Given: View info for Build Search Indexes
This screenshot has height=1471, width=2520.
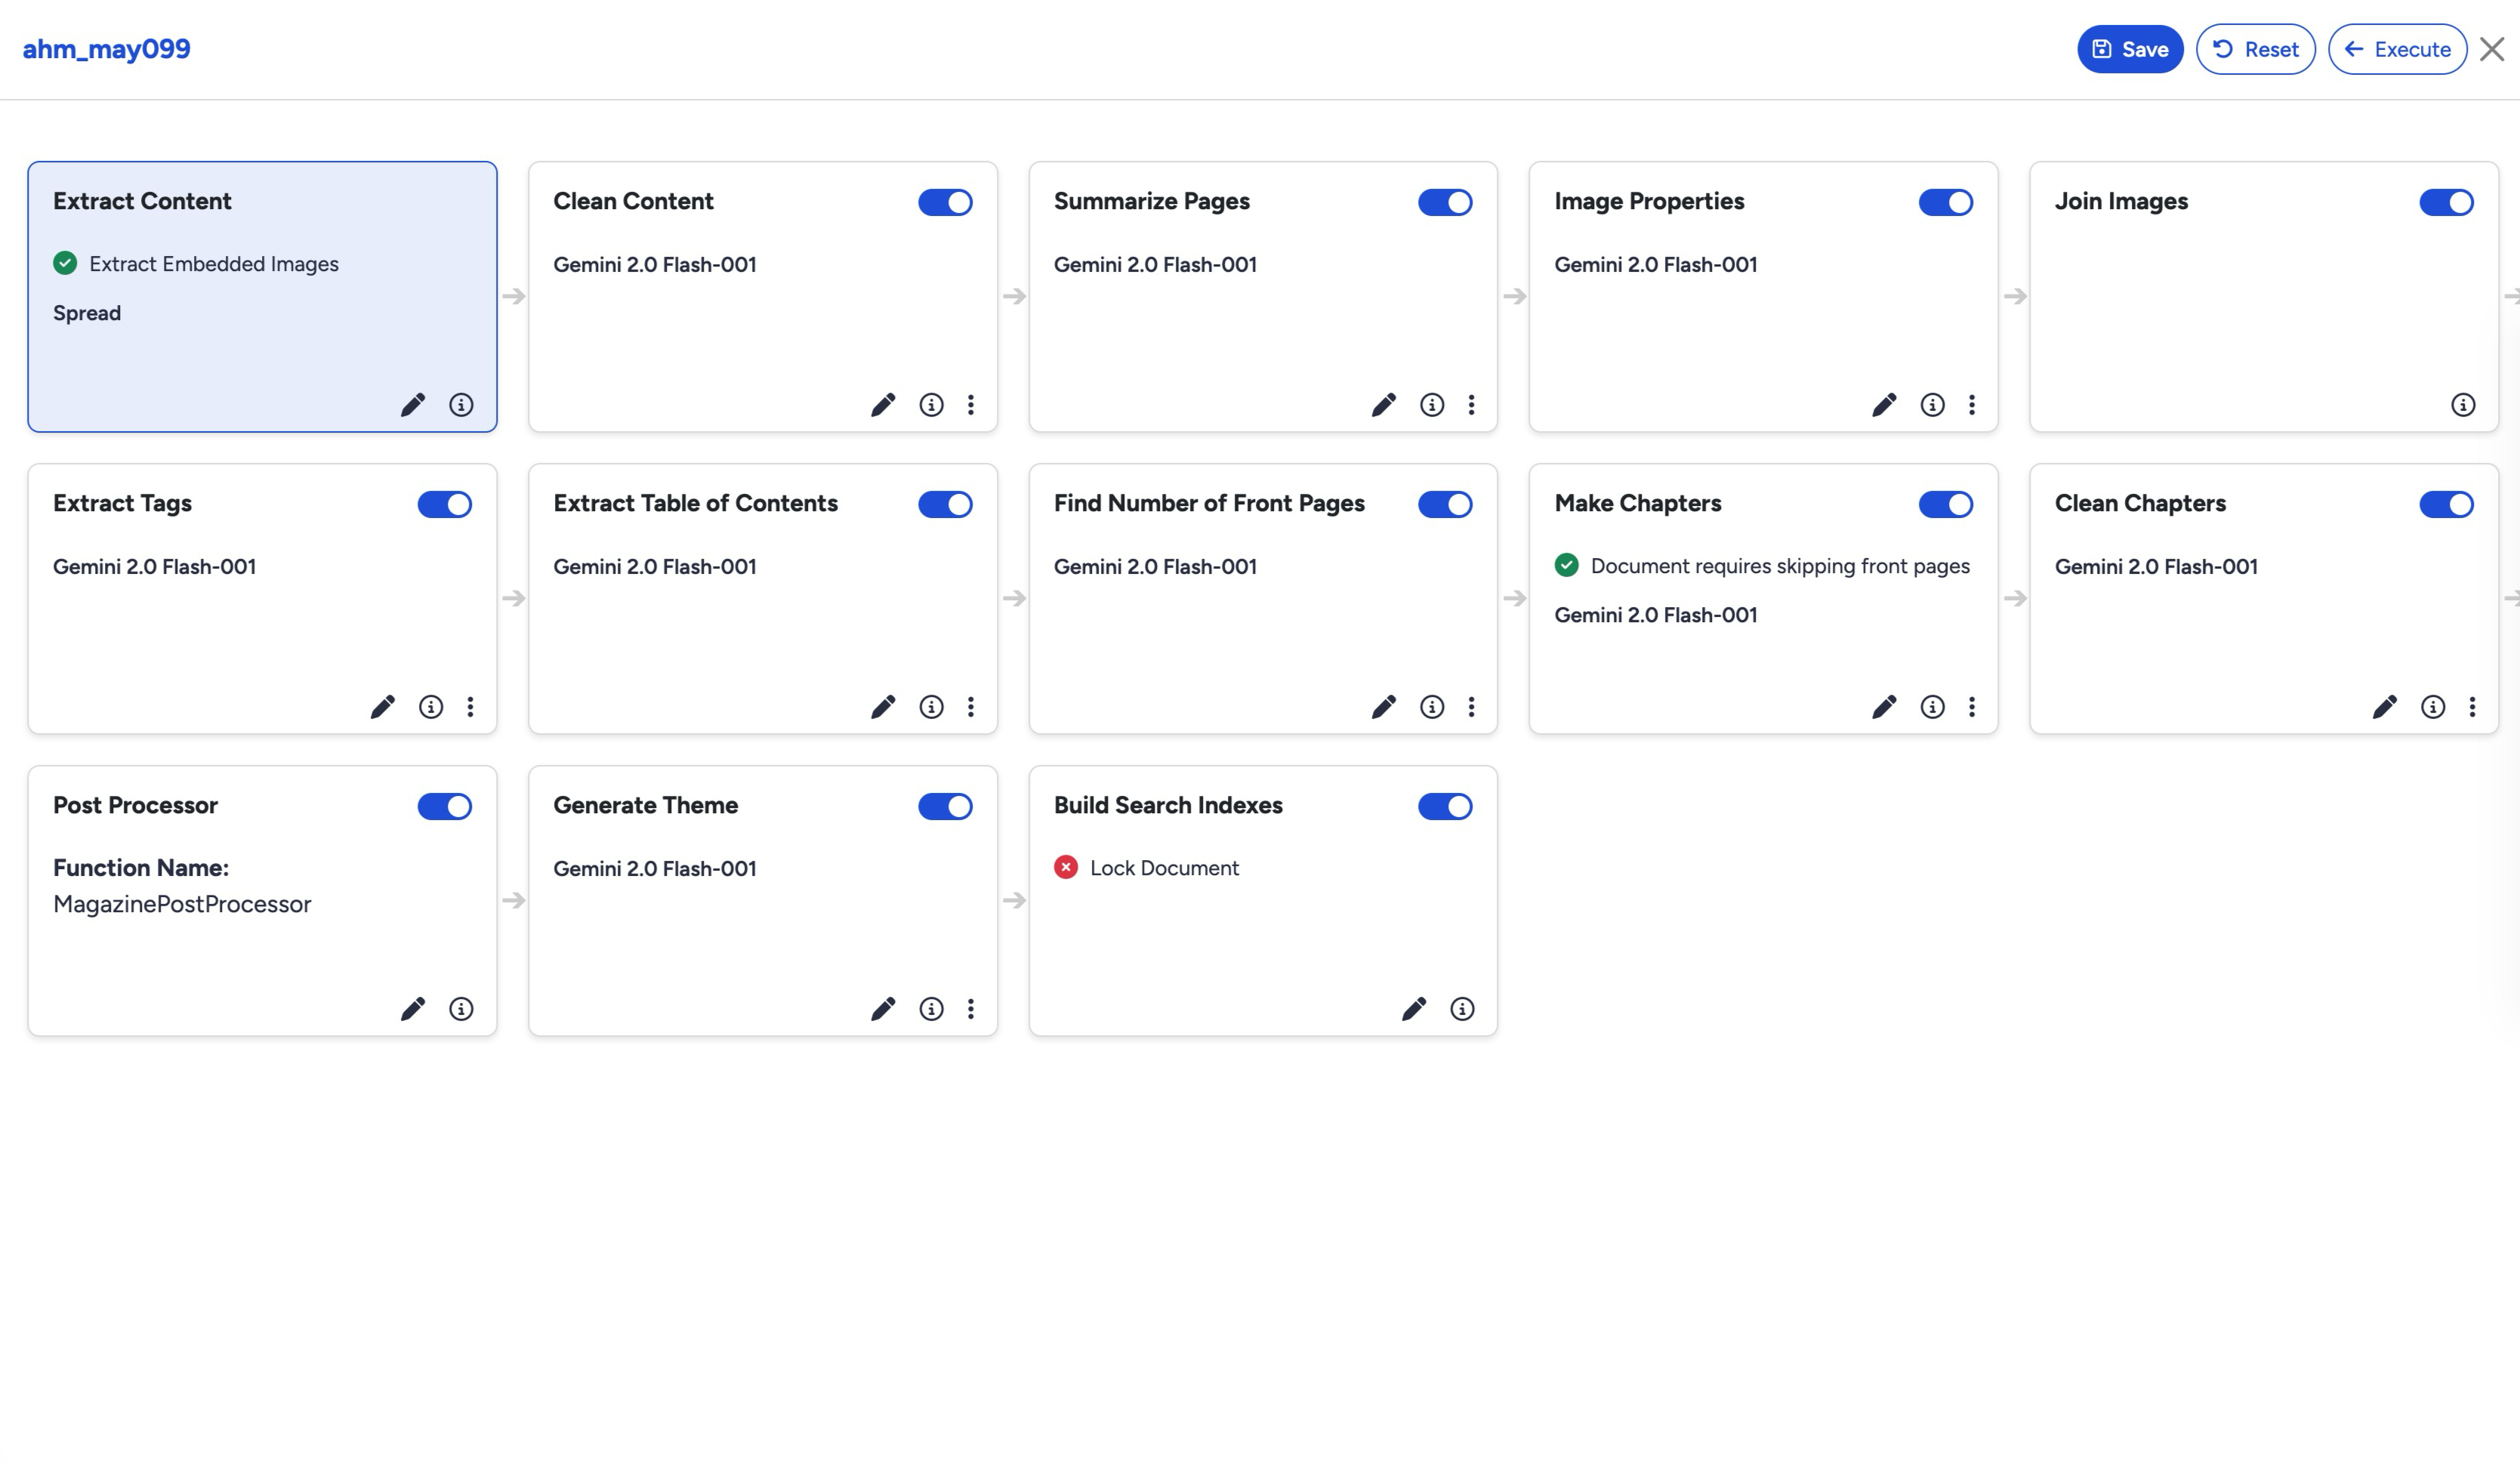Looking at the screenshot, I should pos(1462,1008).
